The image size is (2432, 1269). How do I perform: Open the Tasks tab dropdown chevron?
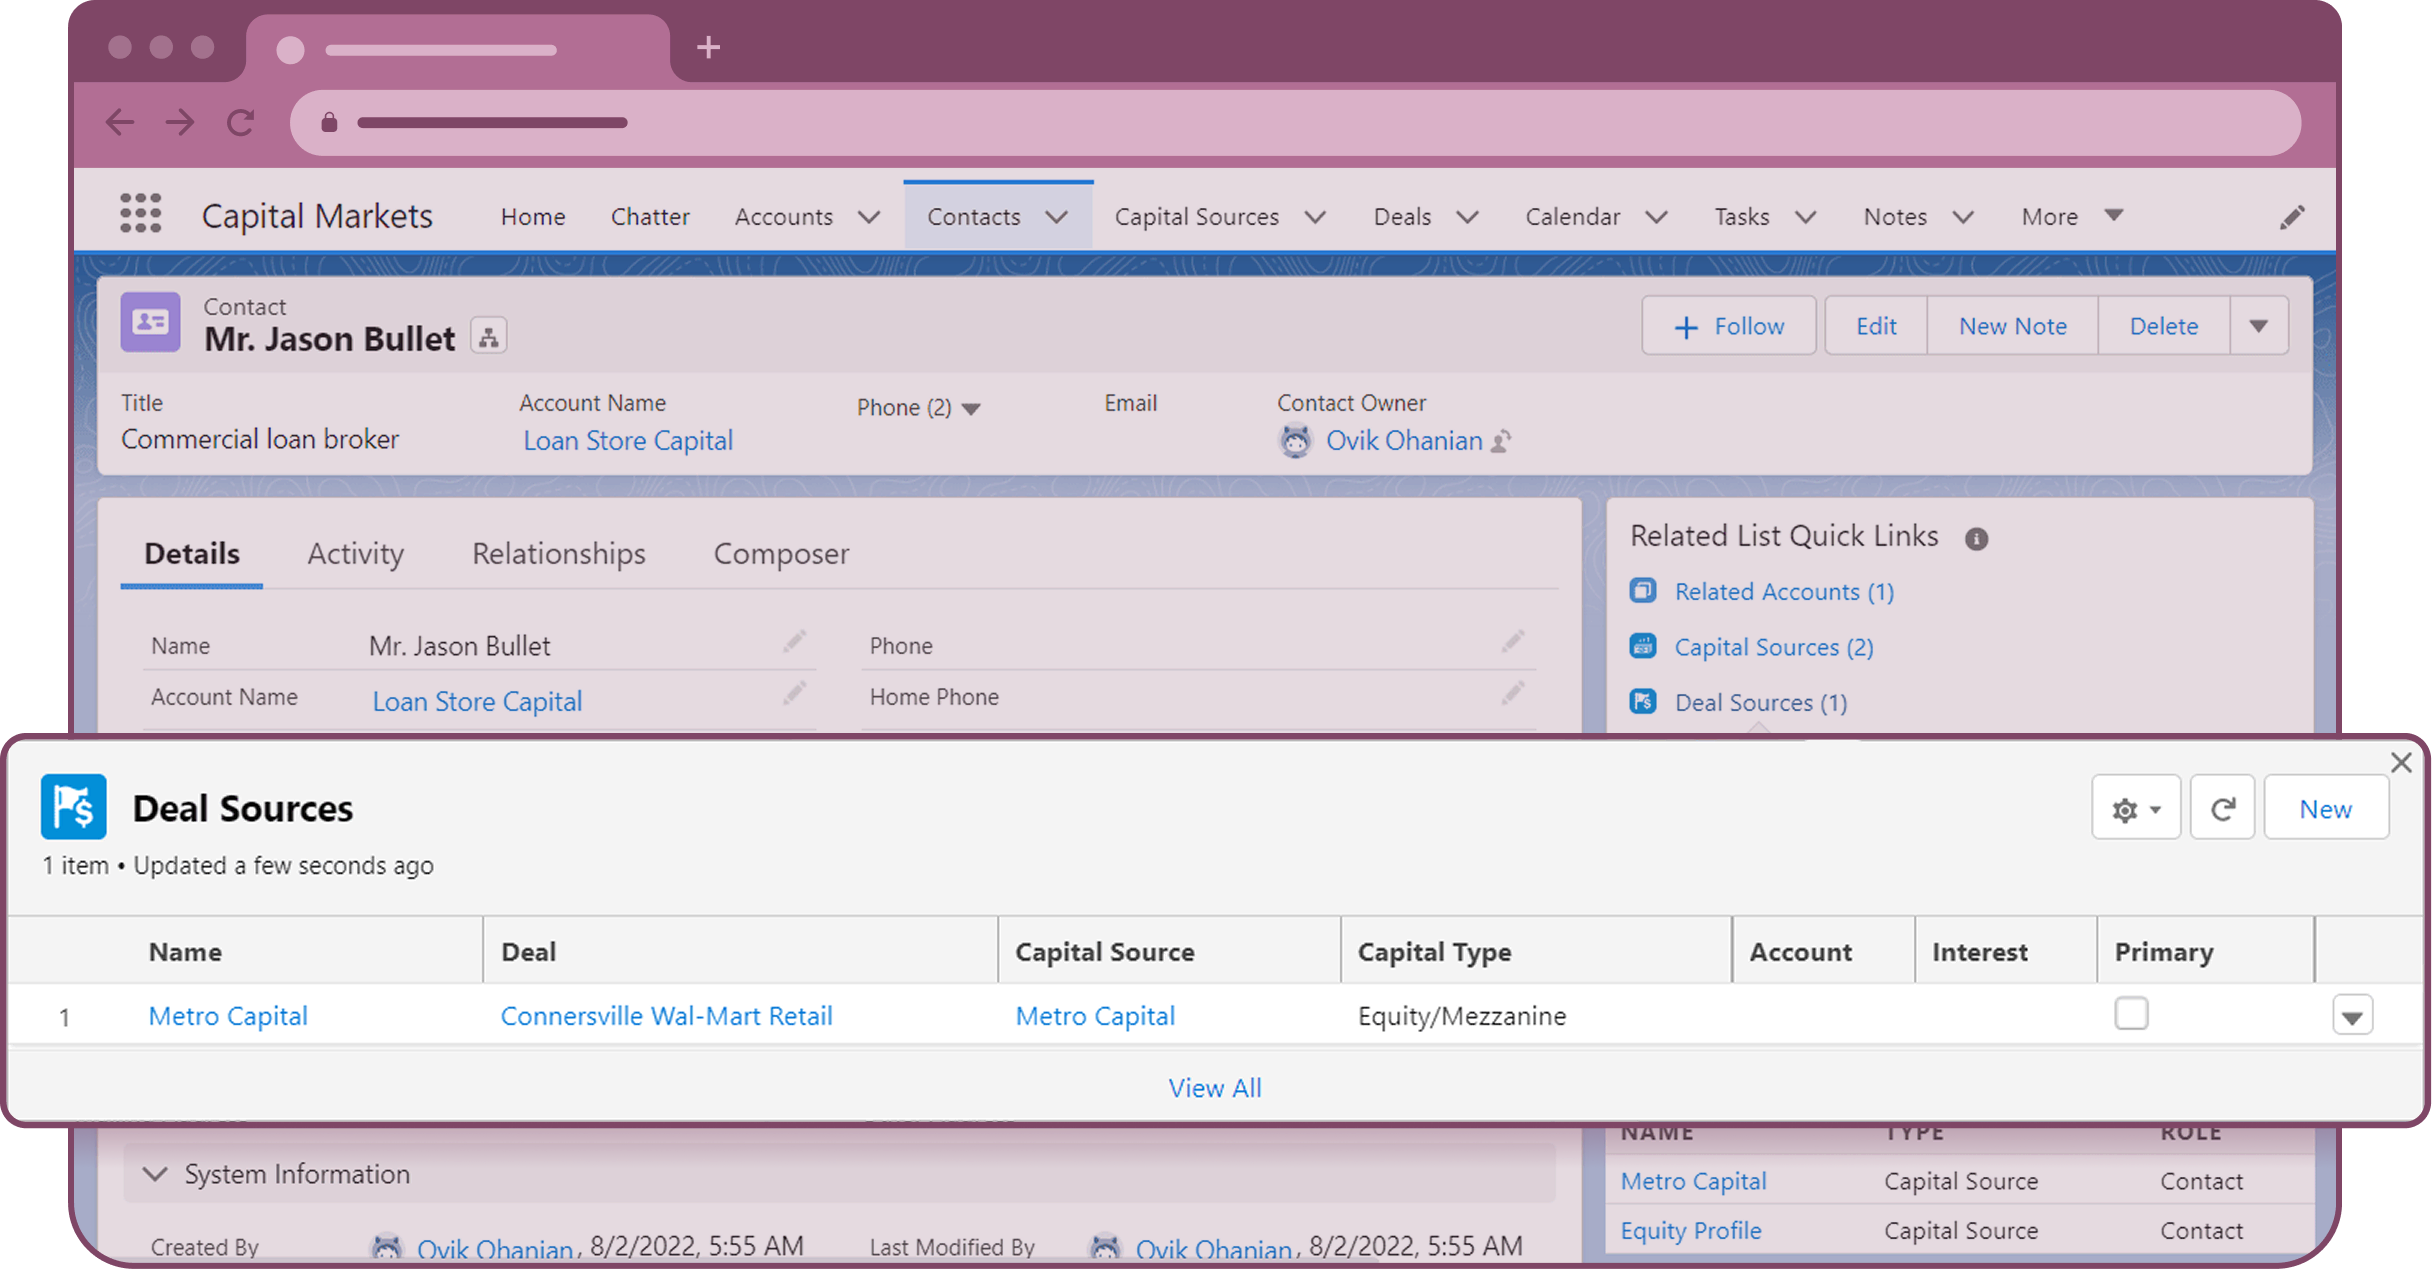tap(1806, 217)
